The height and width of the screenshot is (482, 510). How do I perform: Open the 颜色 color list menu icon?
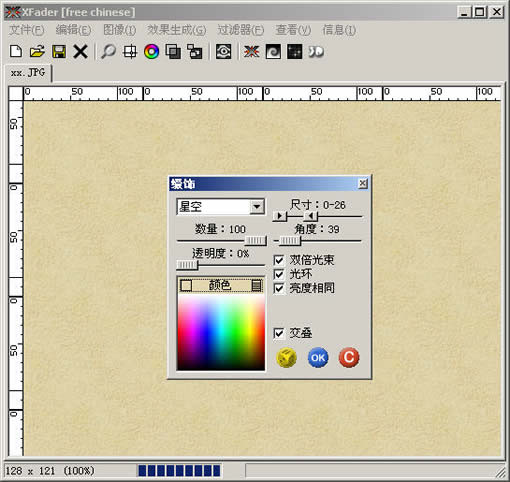click(256, 285)
